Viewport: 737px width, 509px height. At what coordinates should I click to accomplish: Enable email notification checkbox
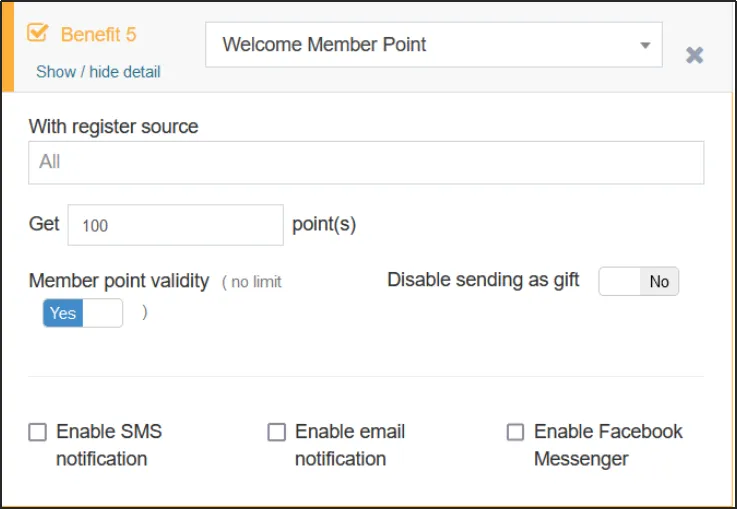coord(277,432)
